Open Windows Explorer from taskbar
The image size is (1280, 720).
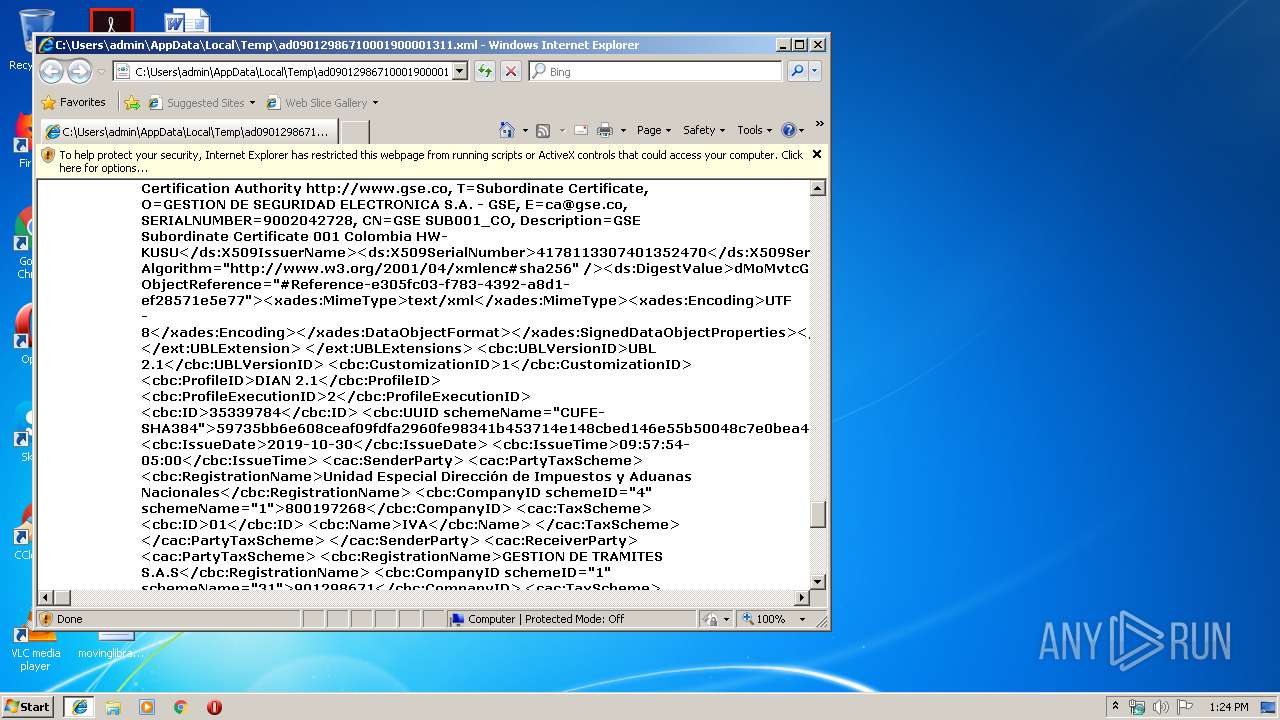tap(113, 706)
